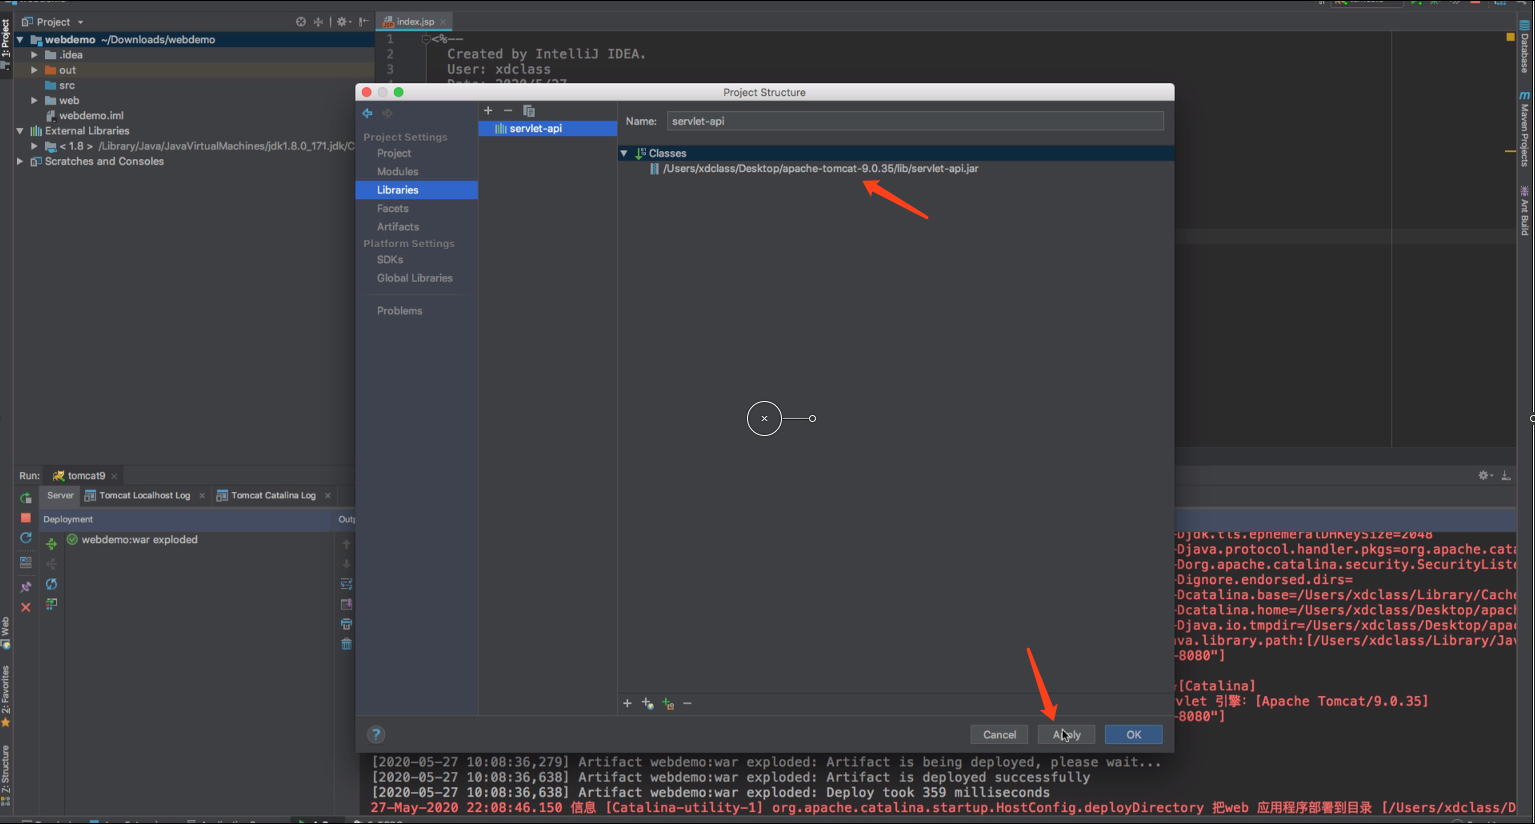
Task: Click the Deploy All green icon
Action: (x=51, y=543)
